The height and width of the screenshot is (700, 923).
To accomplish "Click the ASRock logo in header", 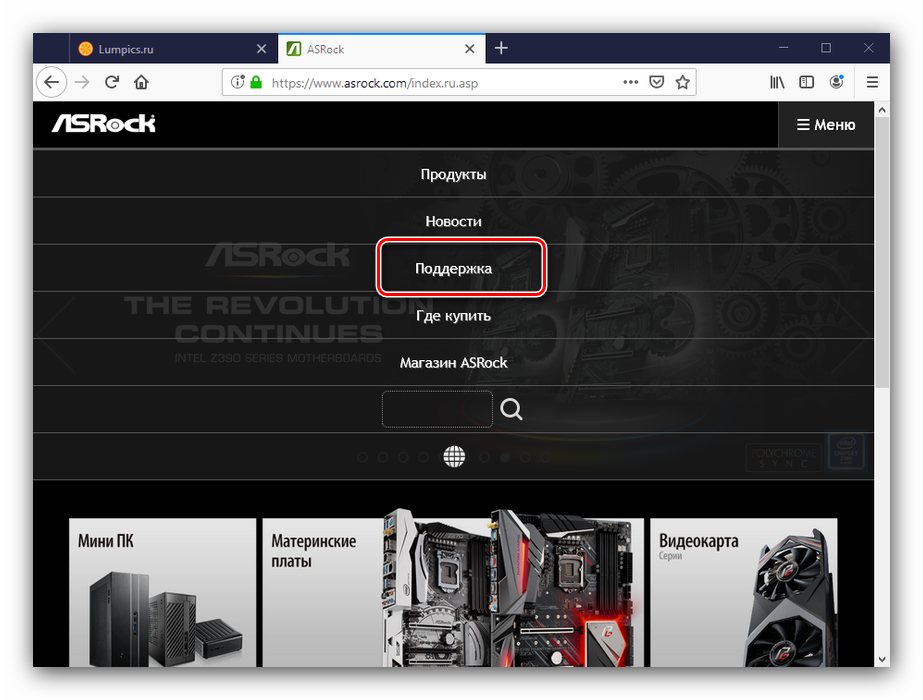I will pos(104,123).
